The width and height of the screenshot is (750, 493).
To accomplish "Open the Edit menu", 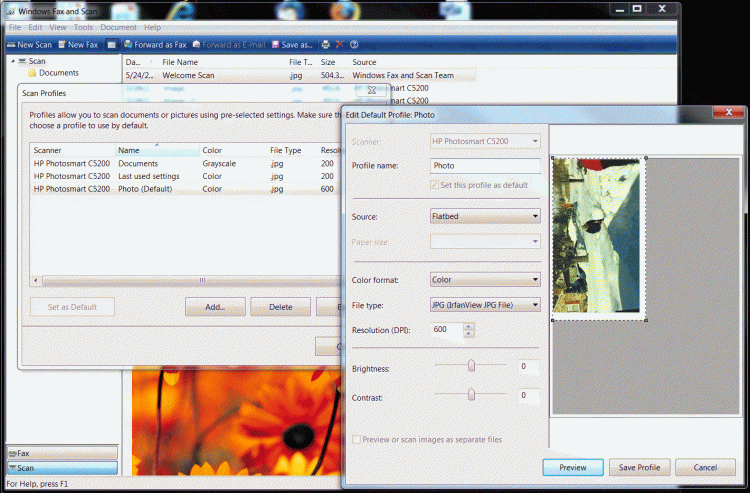I will 35,27.
